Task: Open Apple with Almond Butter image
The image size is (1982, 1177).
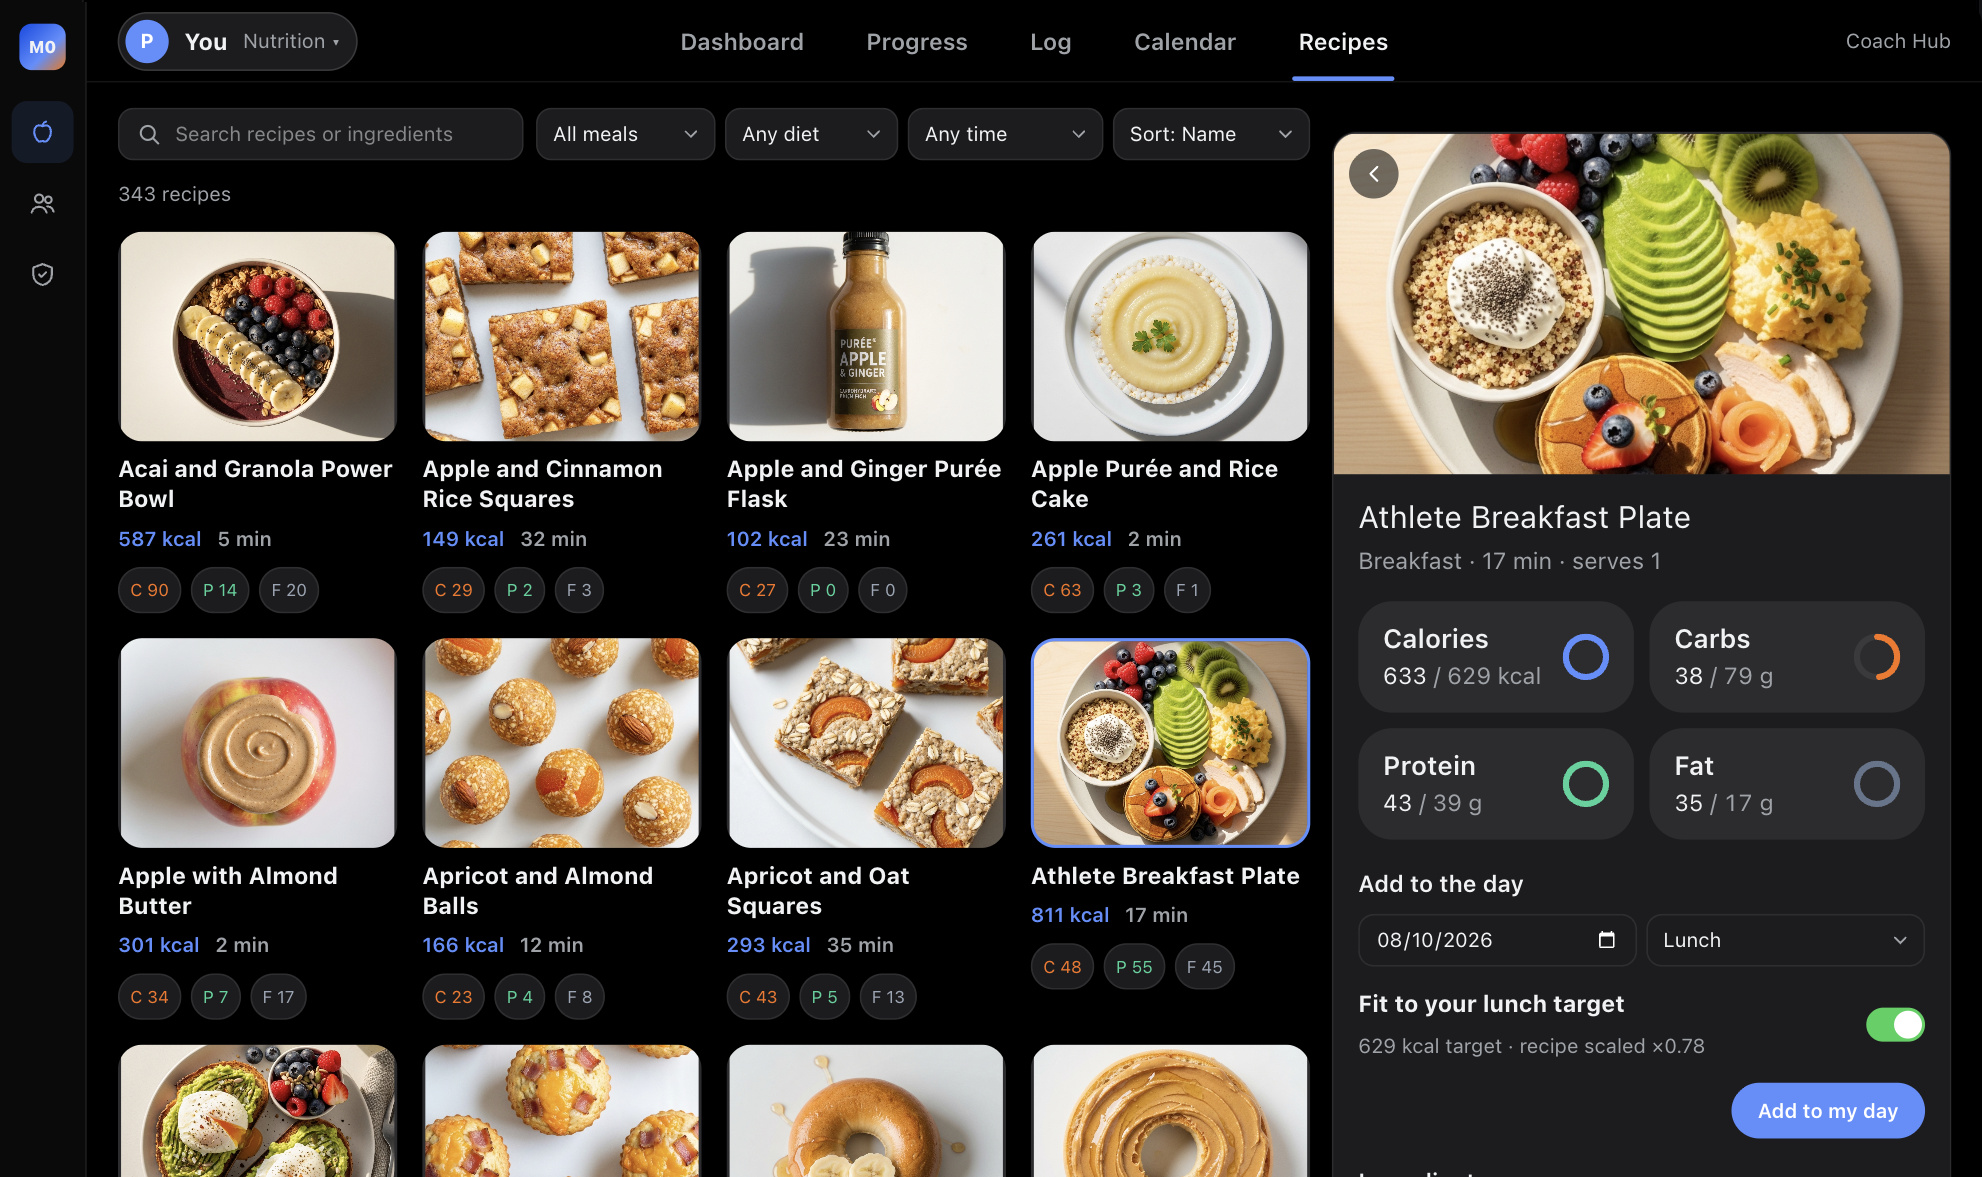Action: (257, 743)
